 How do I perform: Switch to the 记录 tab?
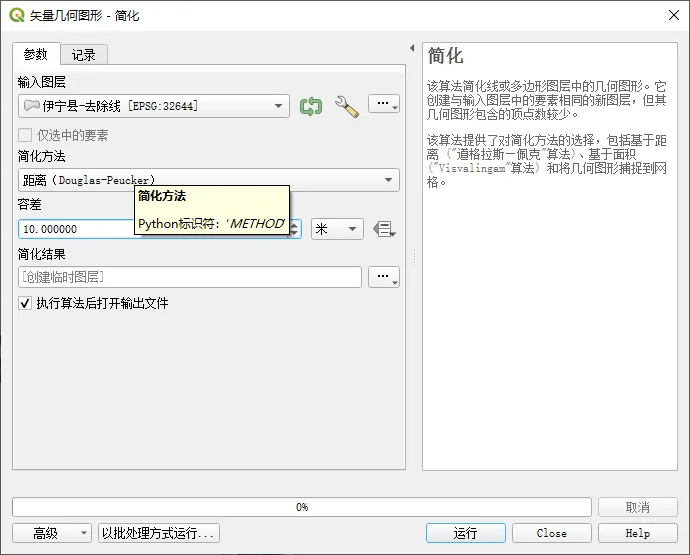(83, 55)
